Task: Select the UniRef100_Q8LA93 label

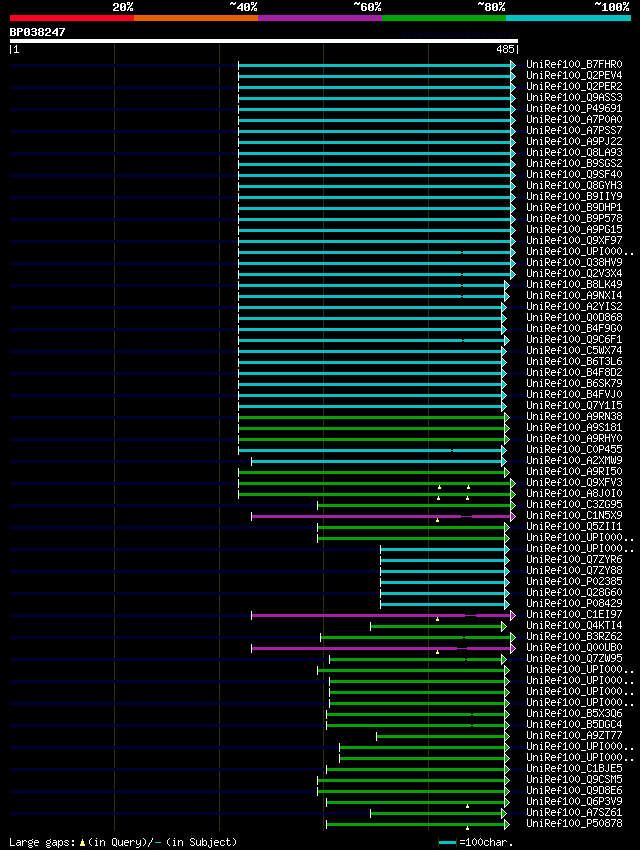Action: click(574, 152)
